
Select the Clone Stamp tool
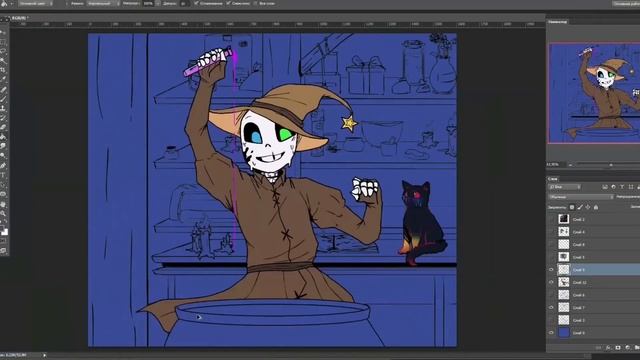[x=3, y=108]
